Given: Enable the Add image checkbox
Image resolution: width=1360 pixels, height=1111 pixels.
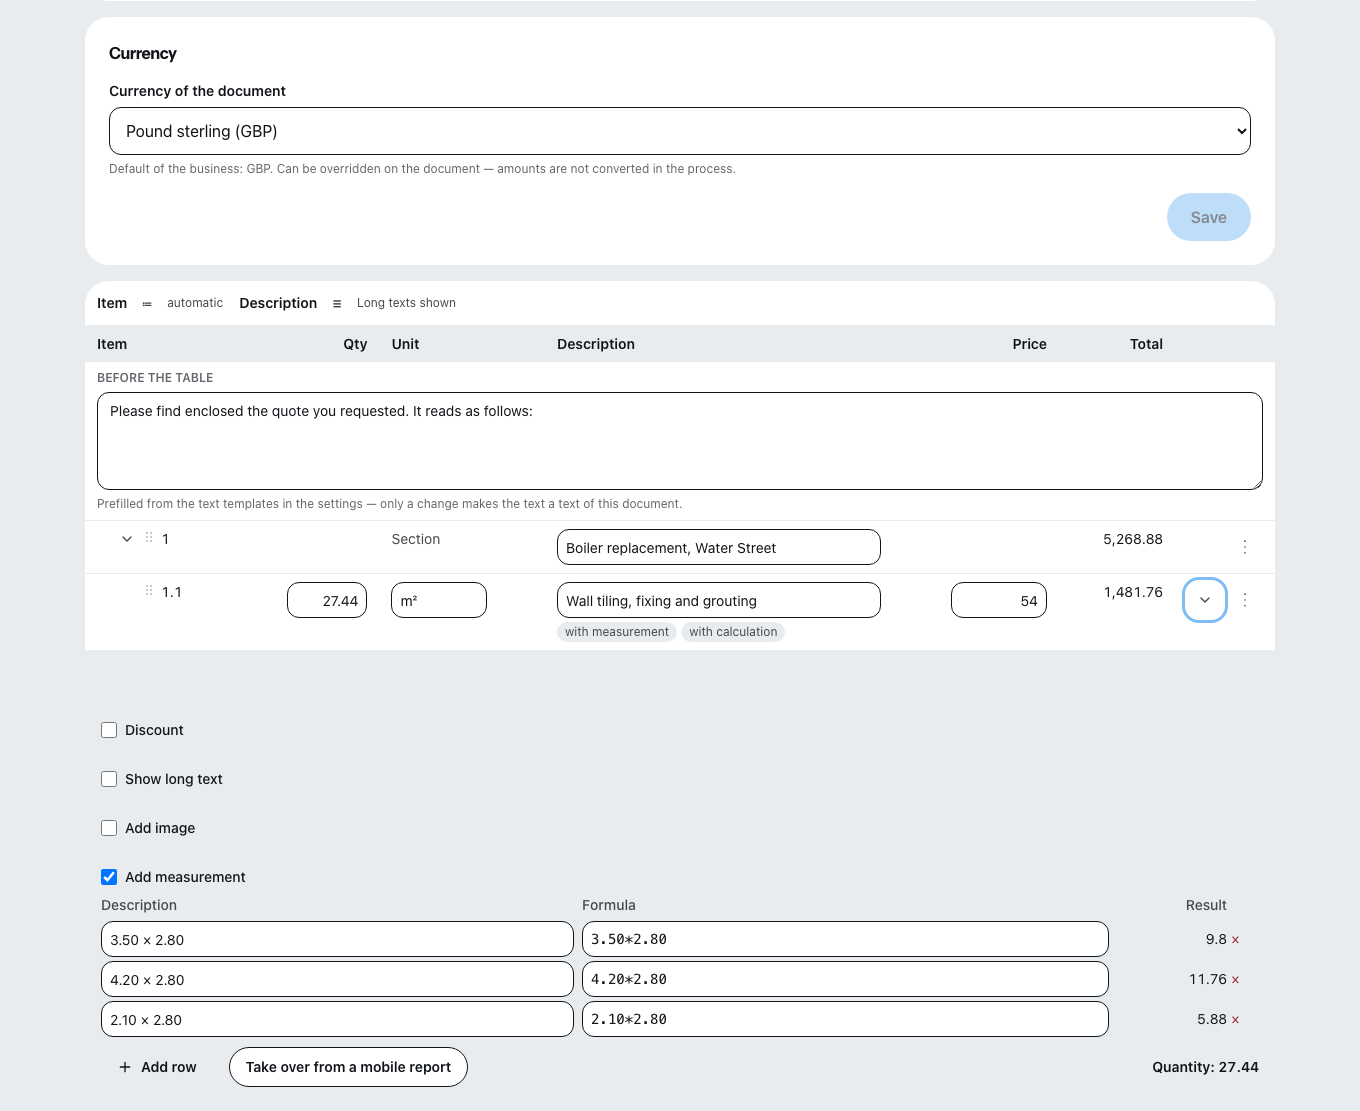Looking at the screenshot, I should (x=109, y=828).
